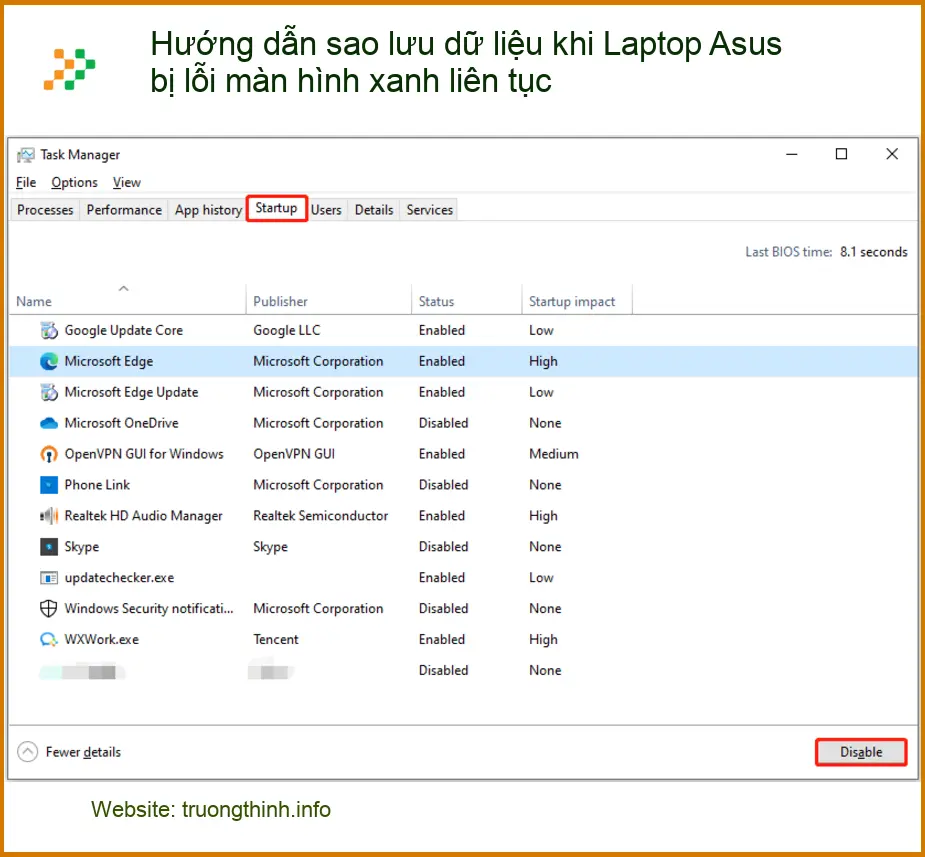Click the Fewer details link

click(x=83, y=752)
